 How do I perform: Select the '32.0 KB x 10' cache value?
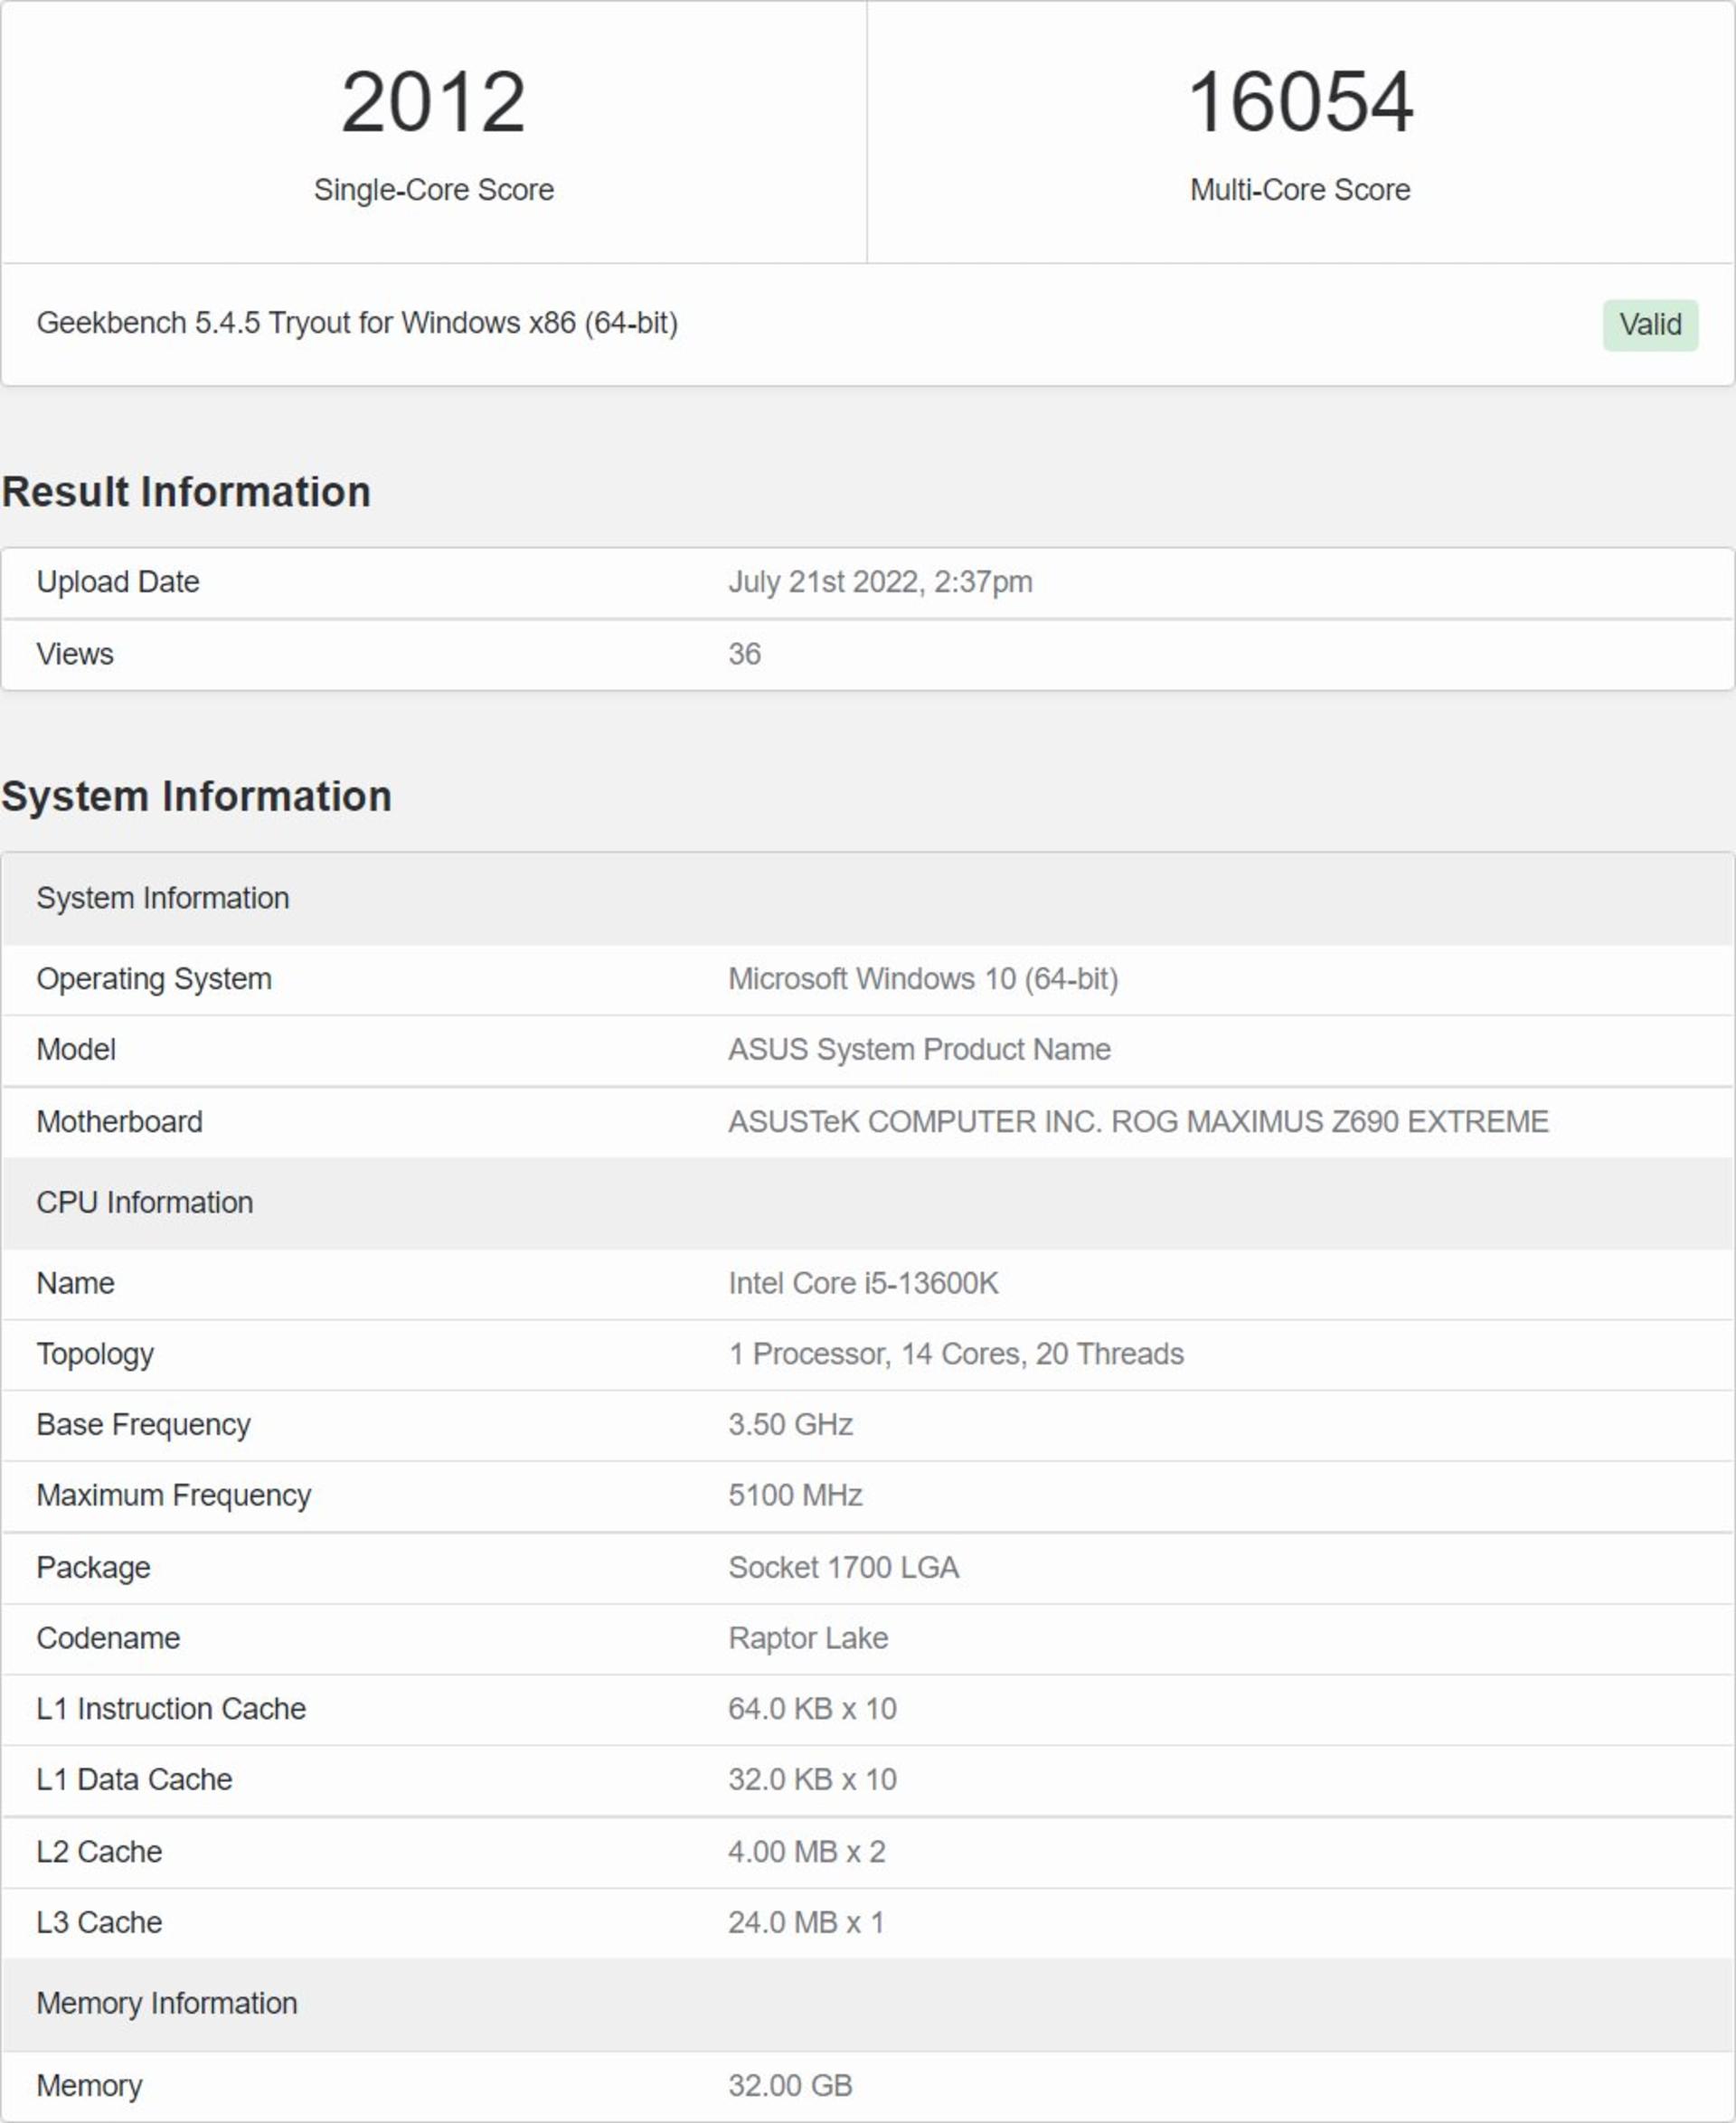(812, 1780)
